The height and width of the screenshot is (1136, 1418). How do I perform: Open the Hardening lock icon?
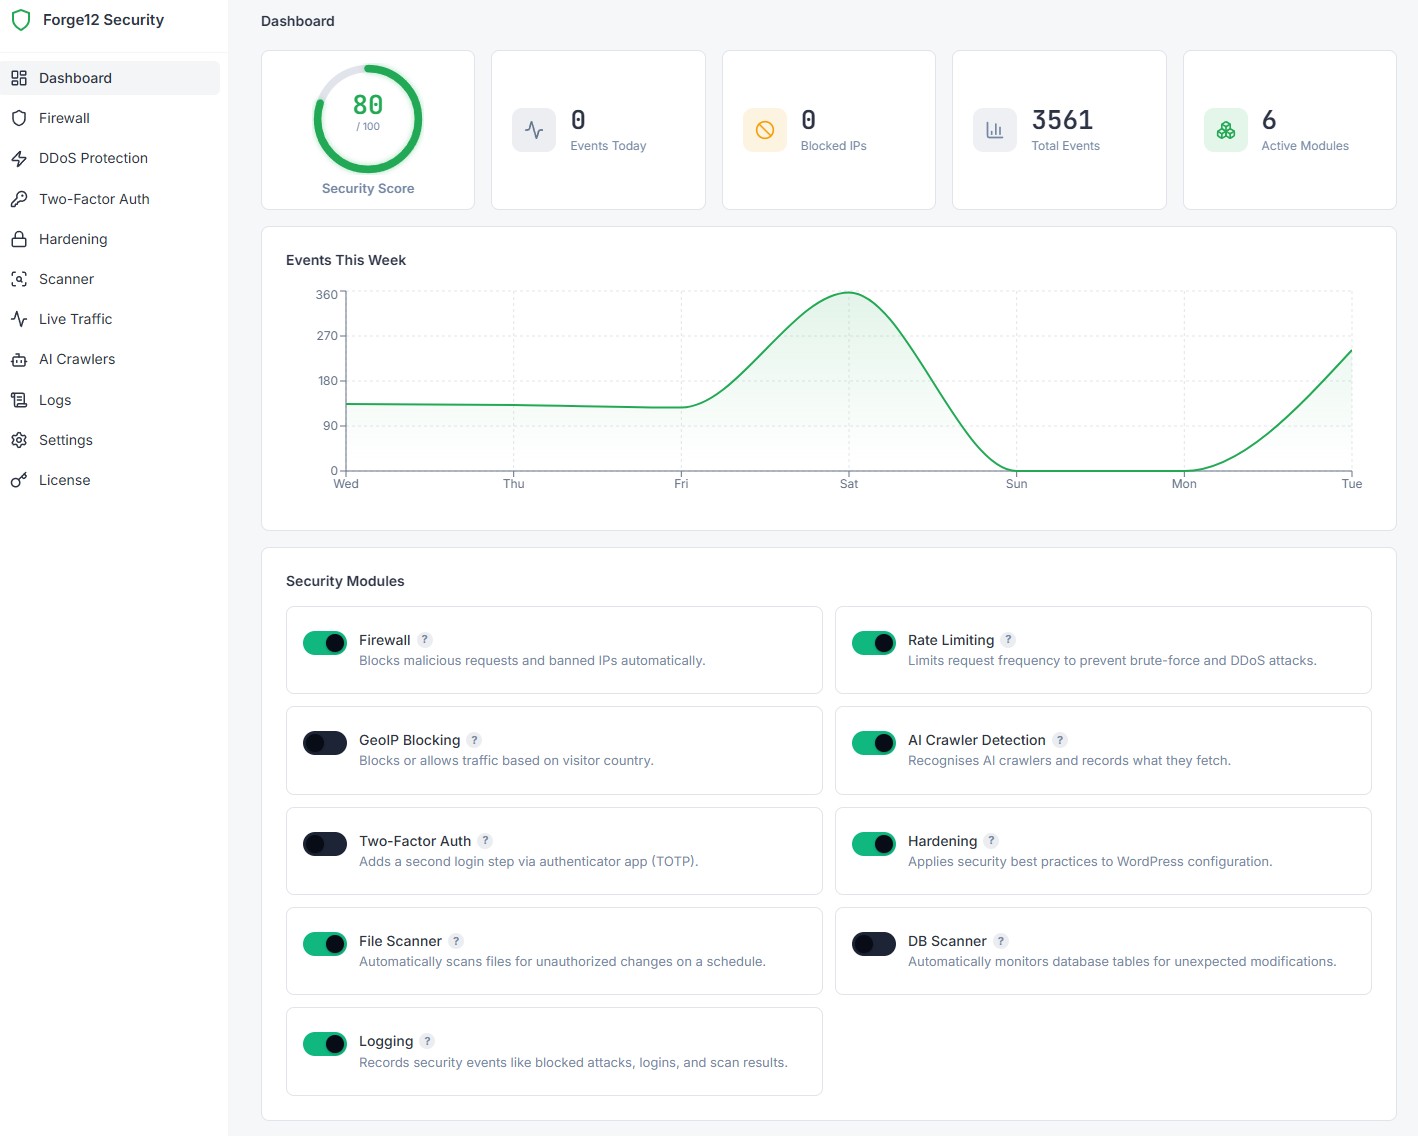19,239
